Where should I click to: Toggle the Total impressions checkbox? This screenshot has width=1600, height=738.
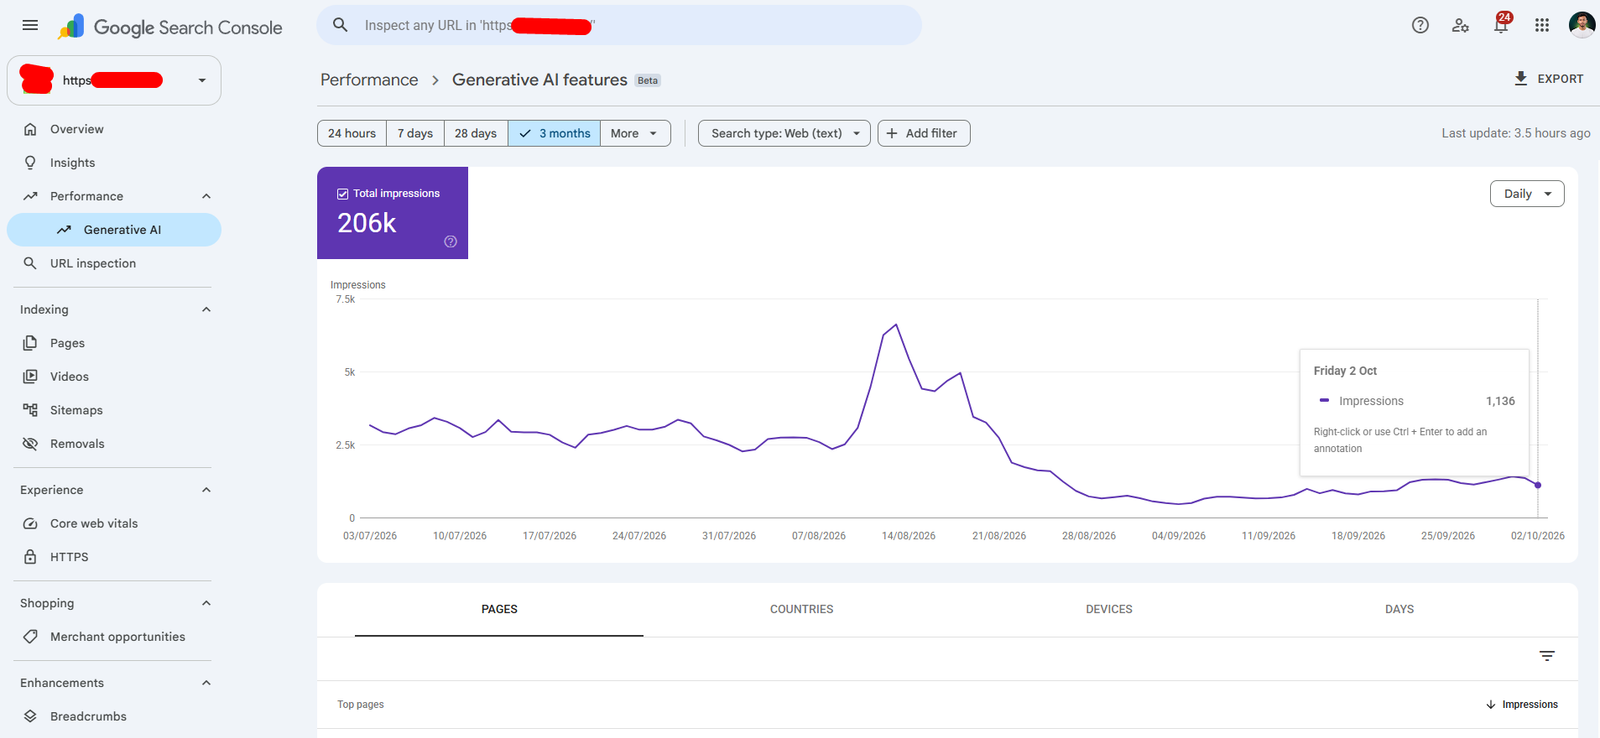(343, 194)
